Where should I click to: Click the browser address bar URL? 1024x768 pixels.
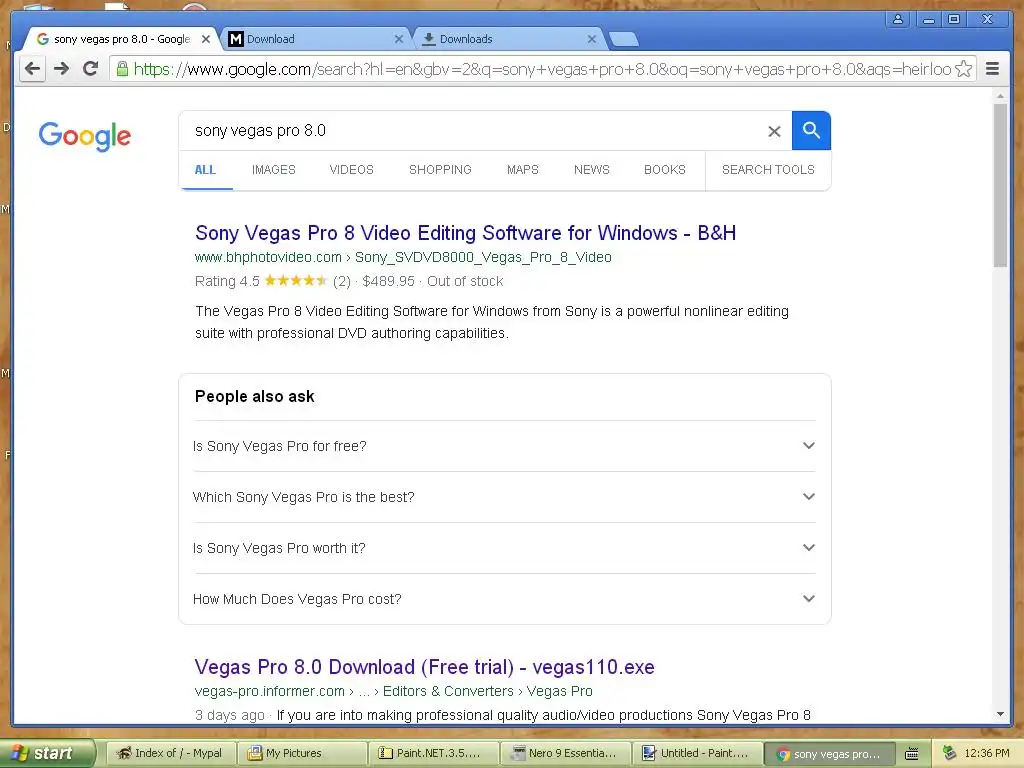(x=542, y=69)
